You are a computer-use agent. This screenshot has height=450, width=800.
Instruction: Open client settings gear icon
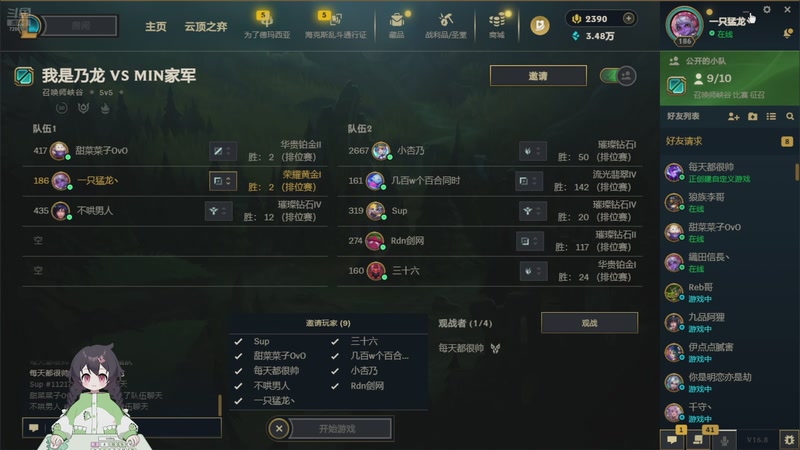767,10
